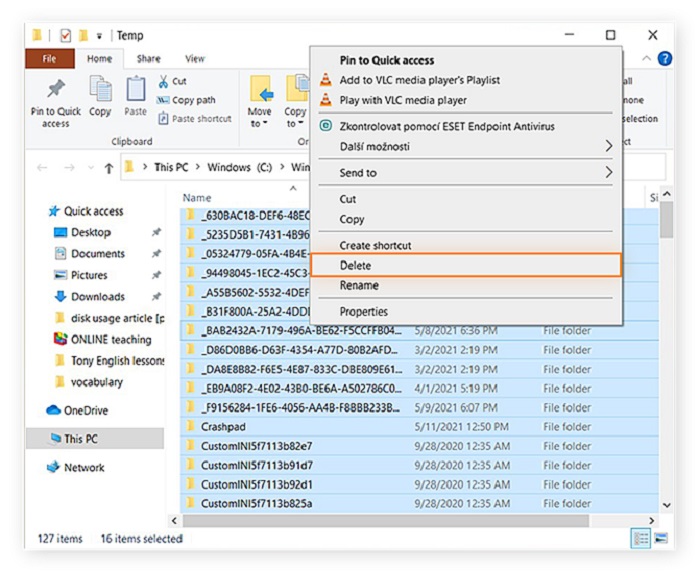This screenshot has width=700, height=573.
Task: Click the New folder icon in title bar
Action: (x=83, y=35)
